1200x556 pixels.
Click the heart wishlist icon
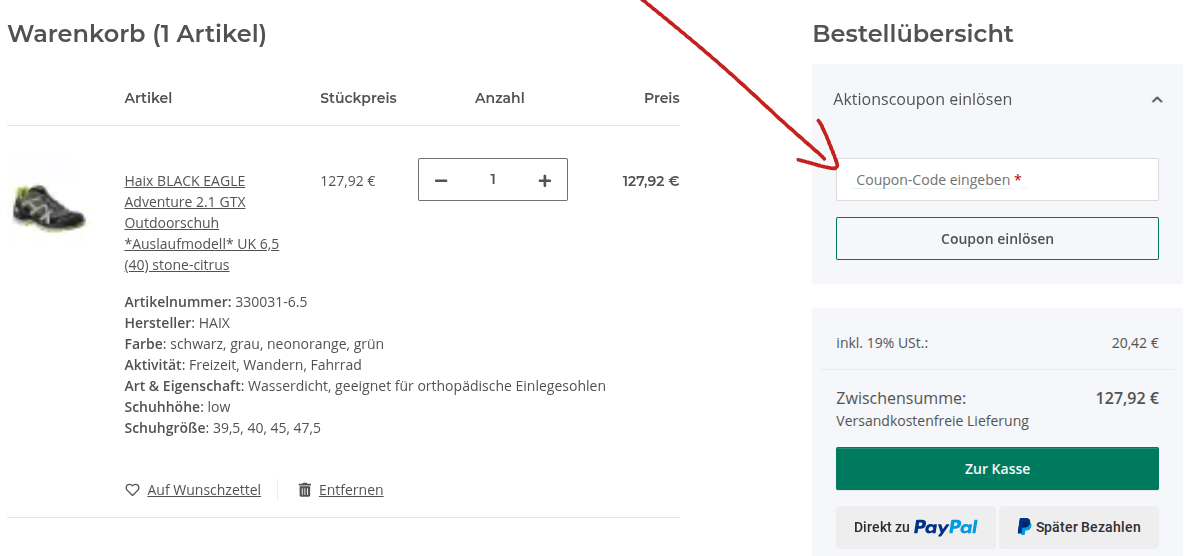(132, 490)
